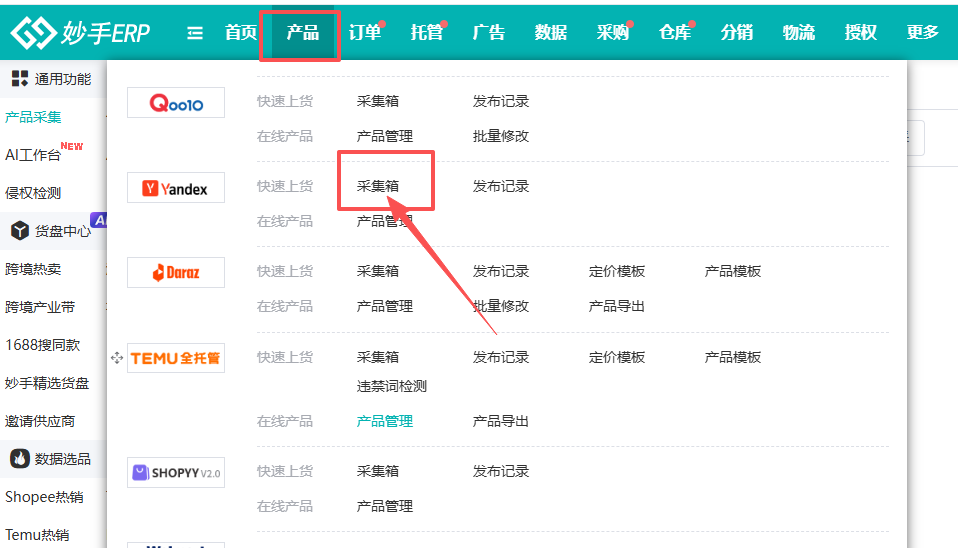Open SHOPYY 发布记录
The image size is (958, 548).
pos(501,471)
